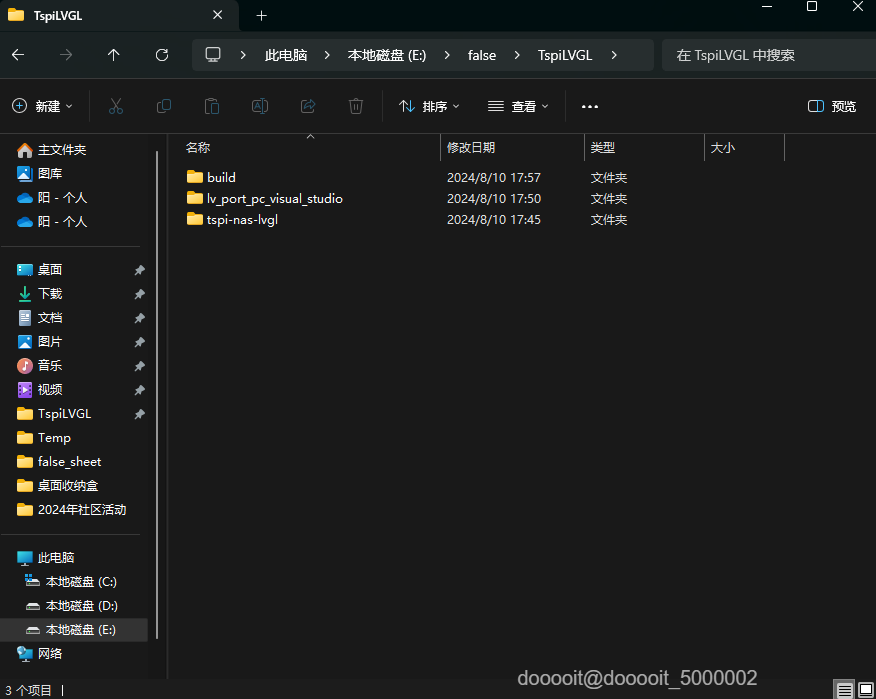876x699 pixels.
Task: Open a new tab with plus button
Action: tap(262, 15)
